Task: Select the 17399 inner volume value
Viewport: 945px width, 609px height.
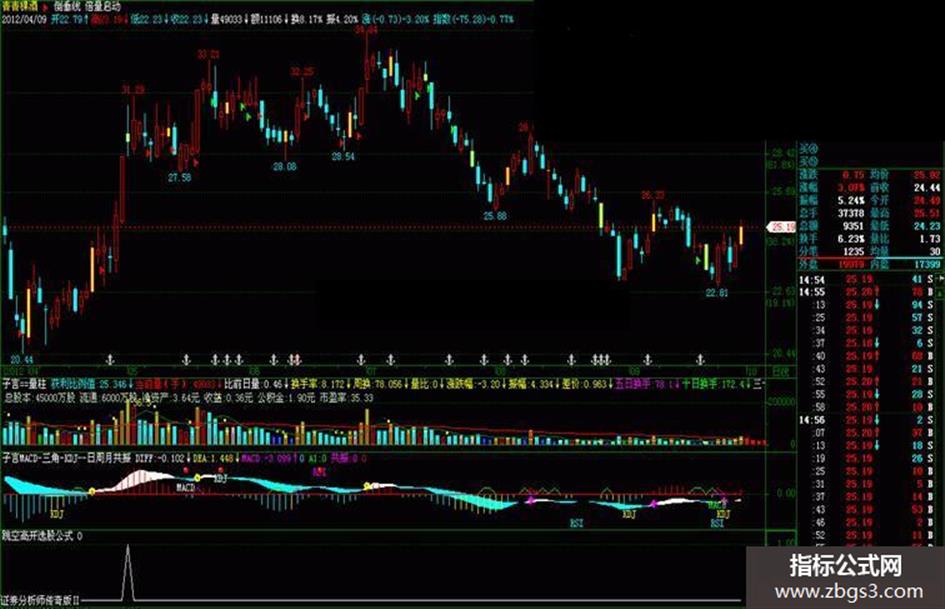Action: pos(927,264)
